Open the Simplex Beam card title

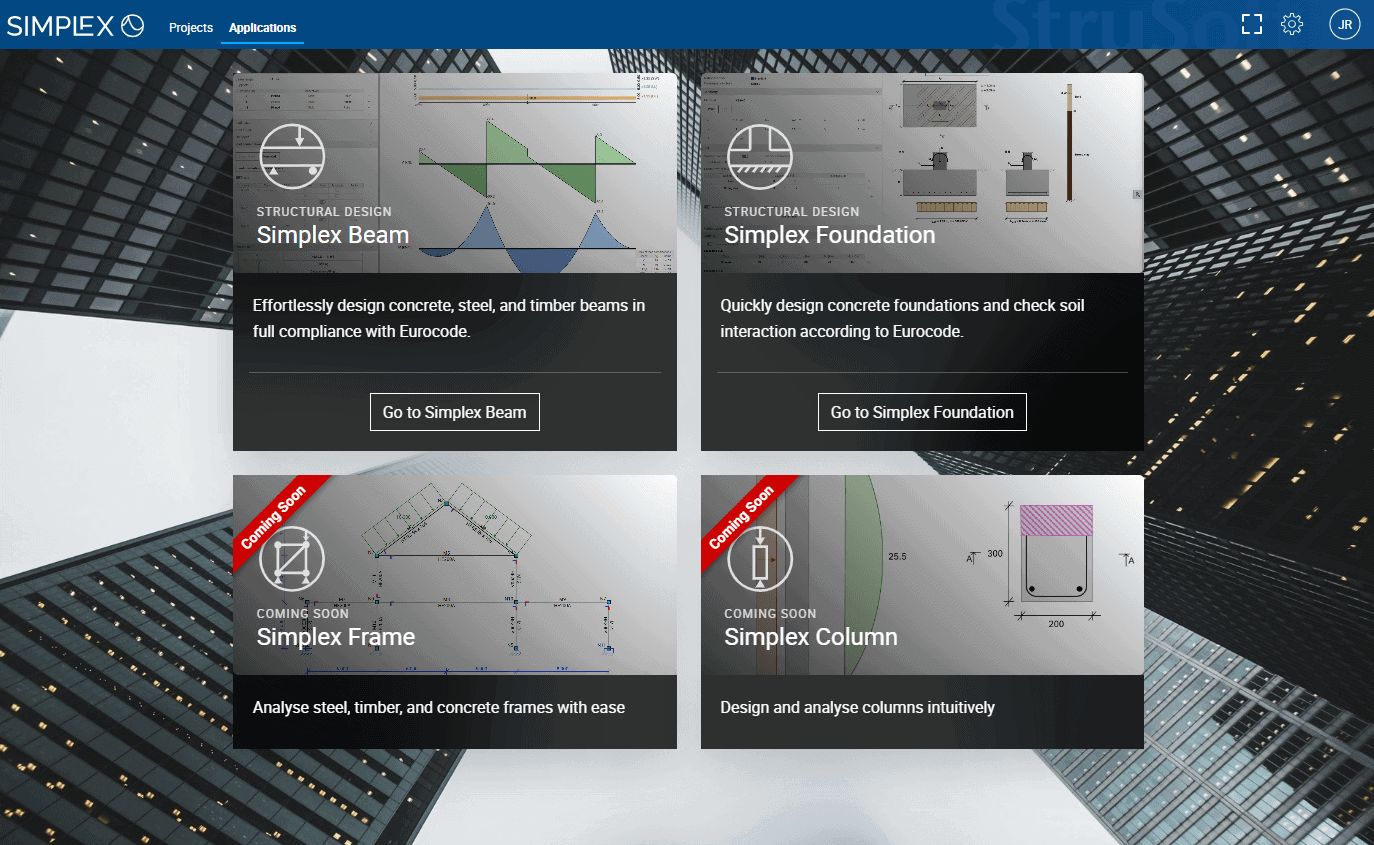click(x=333, y=235)
